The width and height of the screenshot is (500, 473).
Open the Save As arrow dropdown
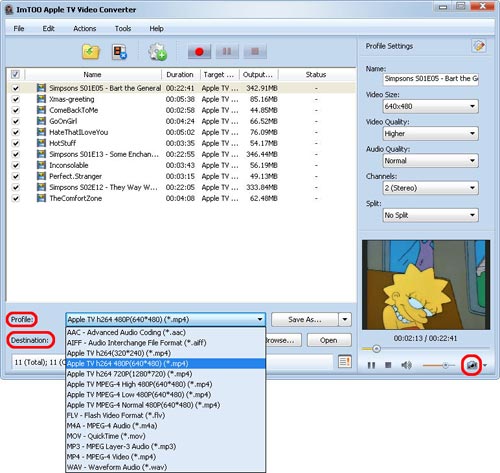[x=345, y=319]
